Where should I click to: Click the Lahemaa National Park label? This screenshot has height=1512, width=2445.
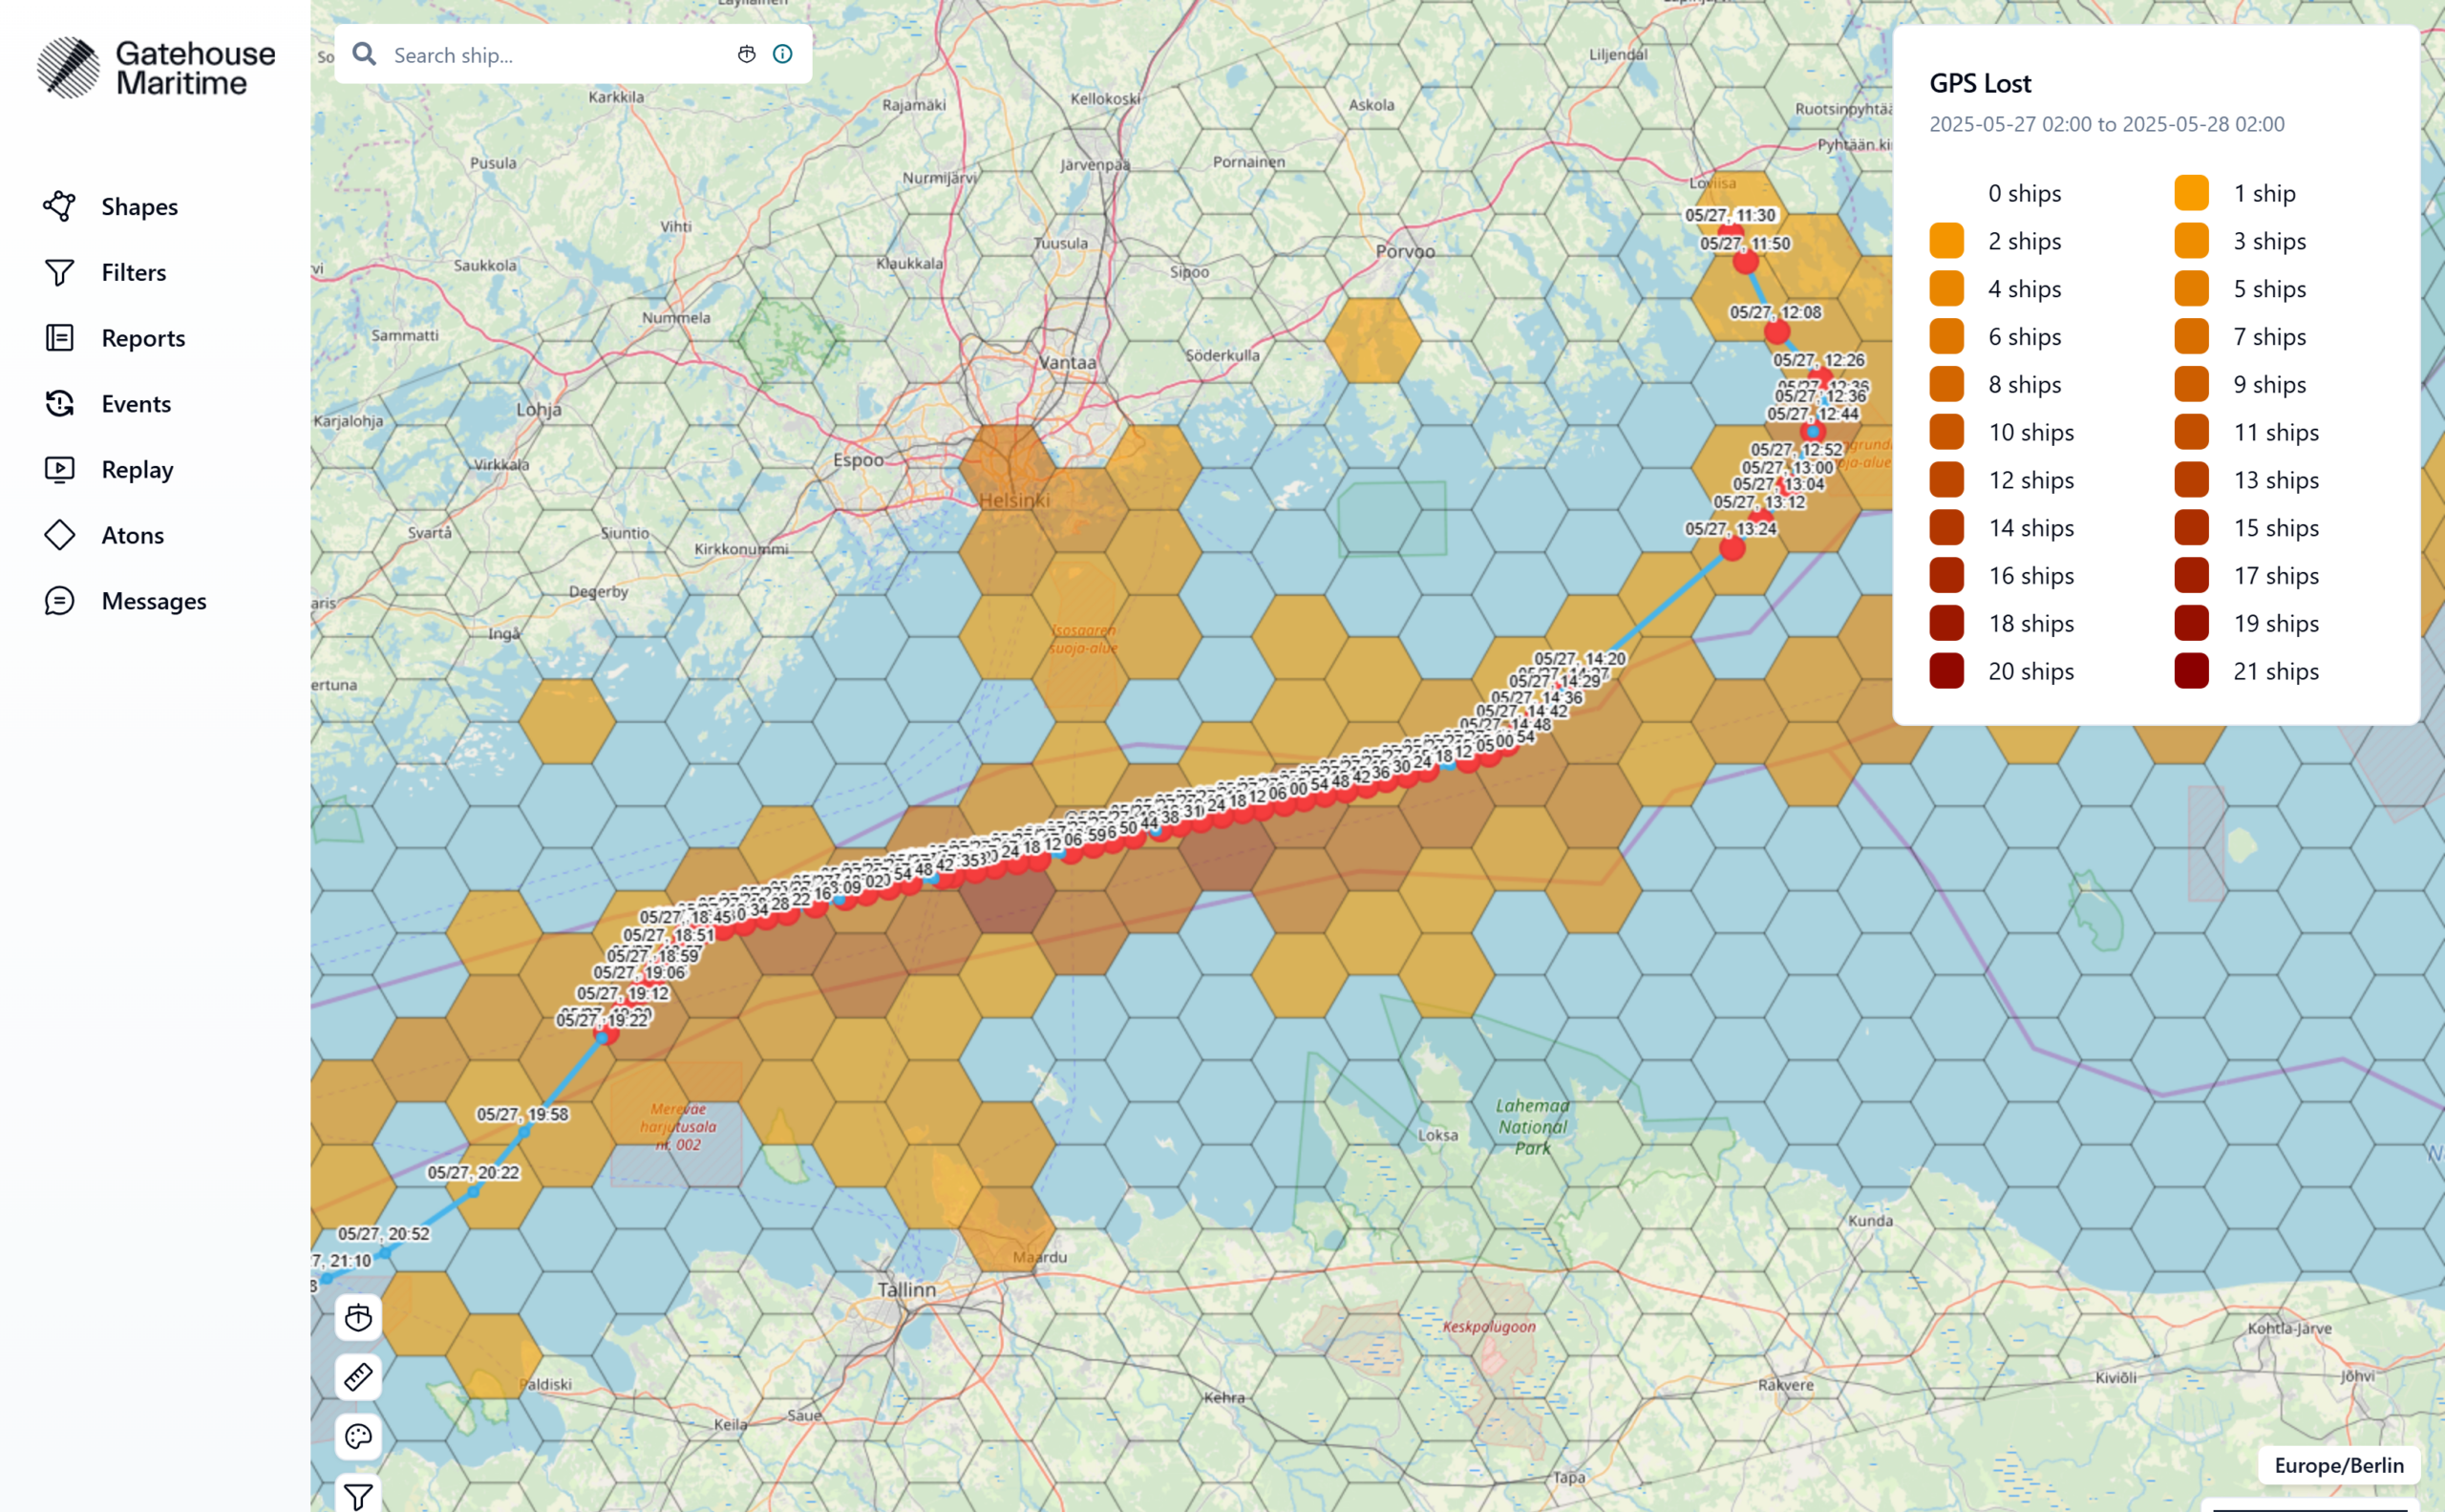pos(1532,1127)
